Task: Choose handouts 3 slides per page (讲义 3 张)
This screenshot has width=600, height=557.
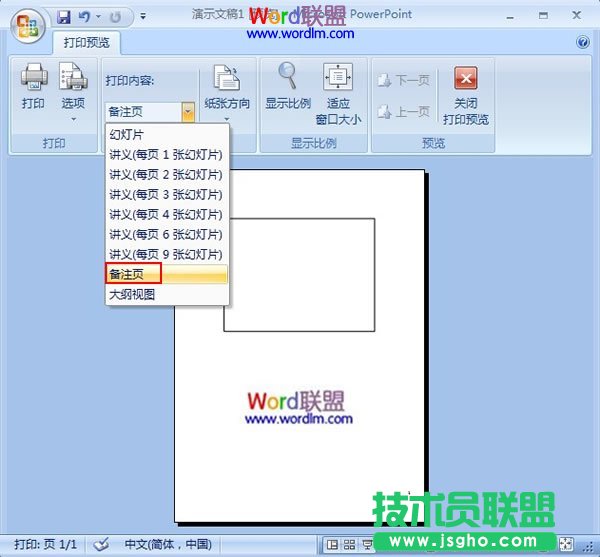Action: click(167, 194)
